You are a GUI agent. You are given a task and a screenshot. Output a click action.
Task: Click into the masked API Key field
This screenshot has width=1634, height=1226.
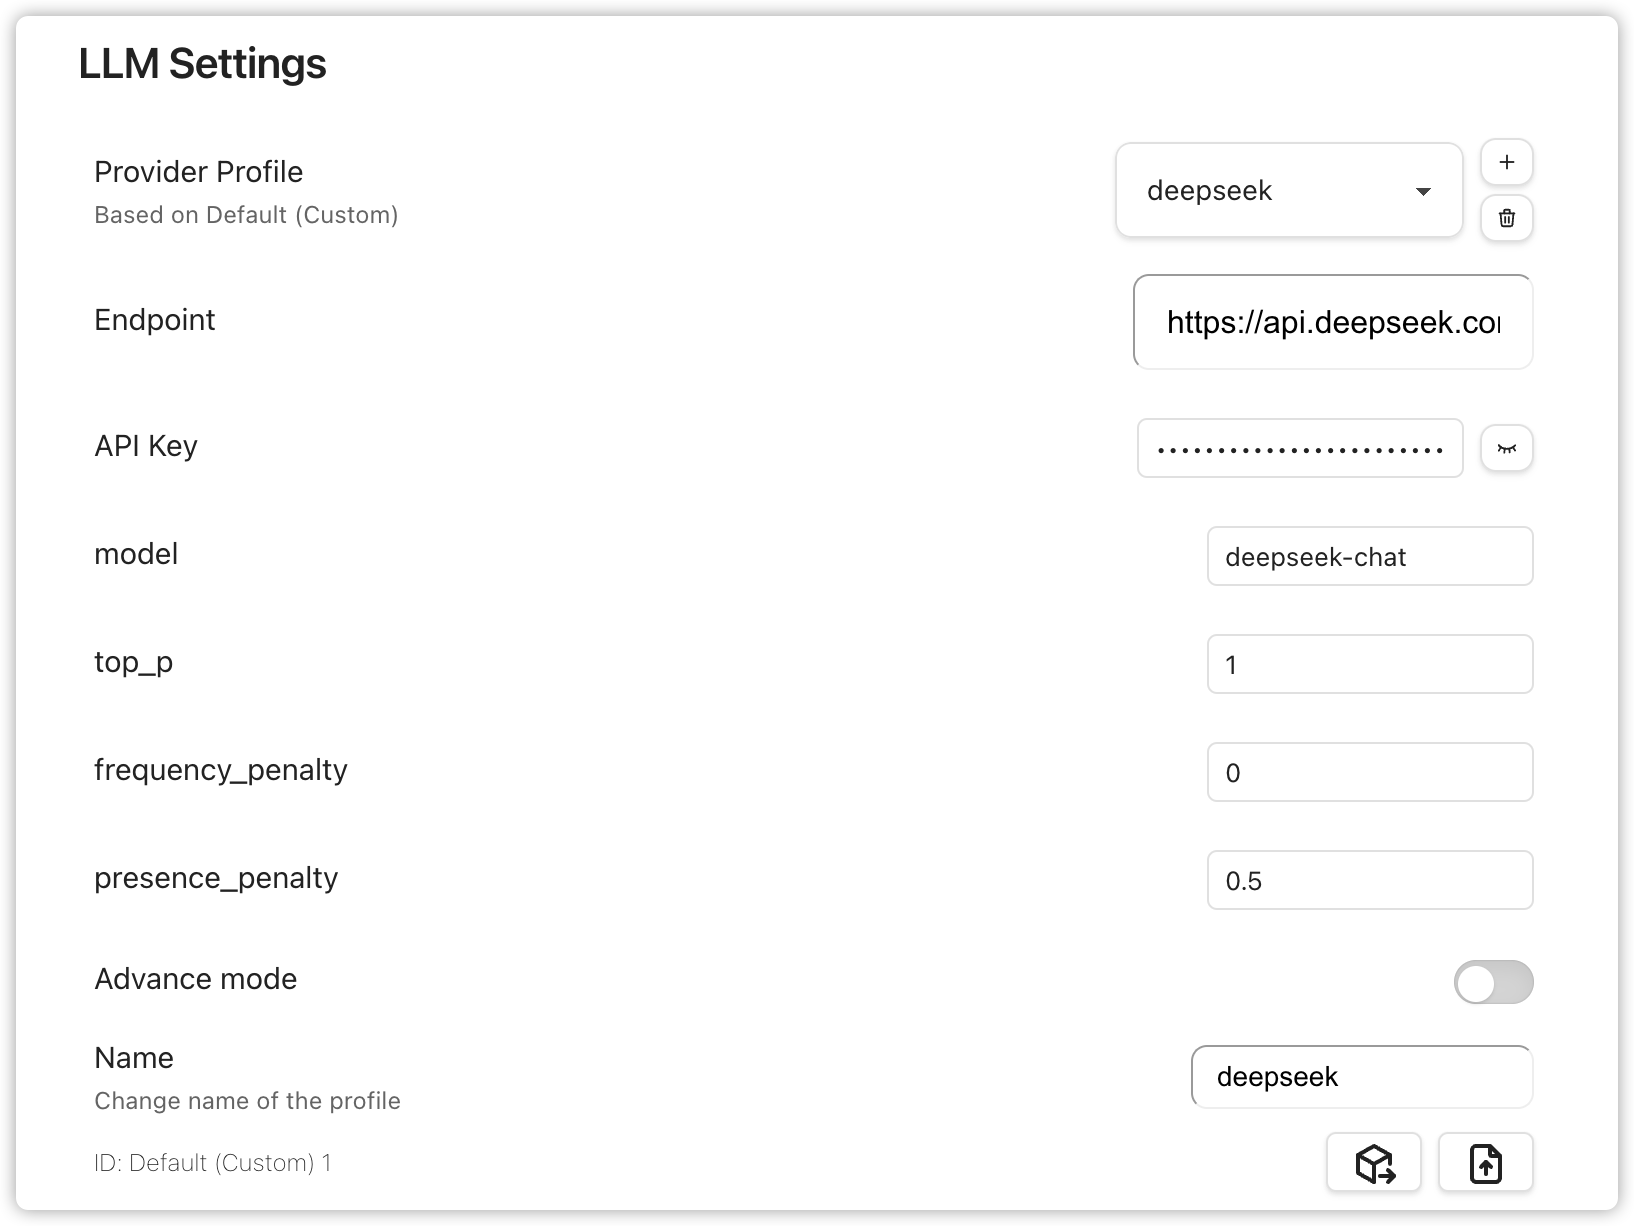pos(1300,448)
